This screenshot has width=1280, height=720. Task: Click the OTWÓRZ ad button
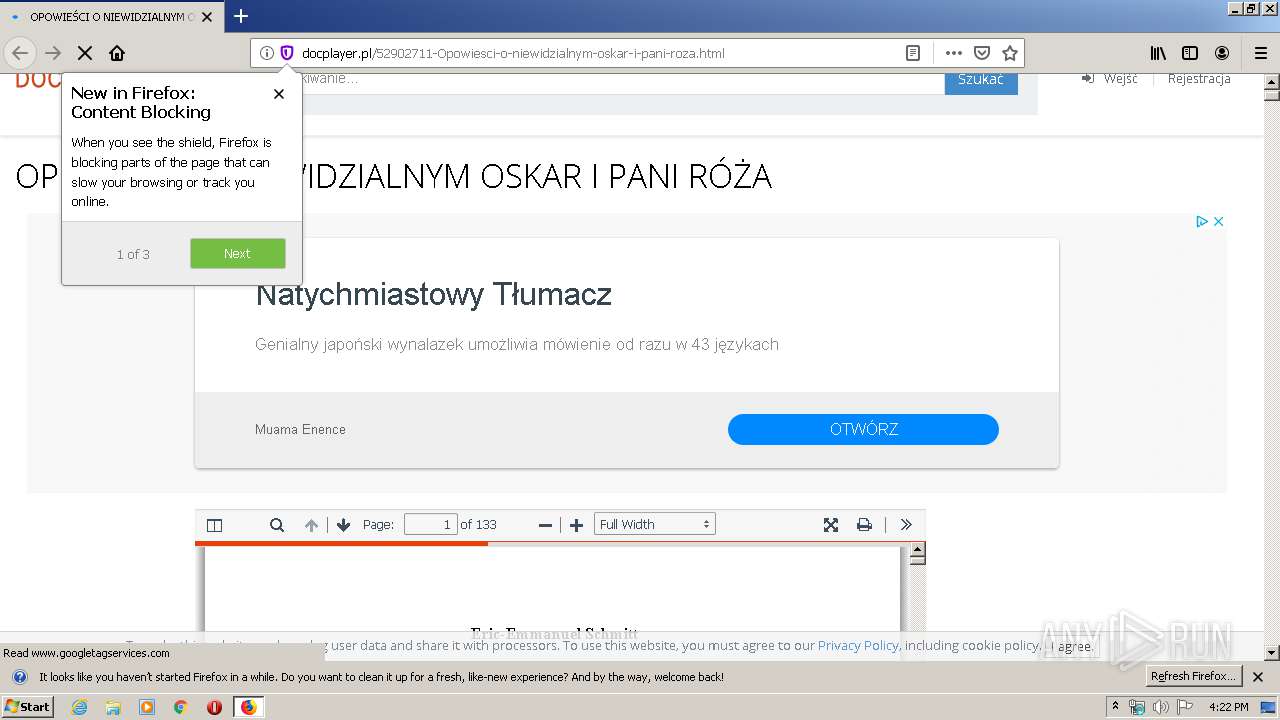(x=863, y=429)
